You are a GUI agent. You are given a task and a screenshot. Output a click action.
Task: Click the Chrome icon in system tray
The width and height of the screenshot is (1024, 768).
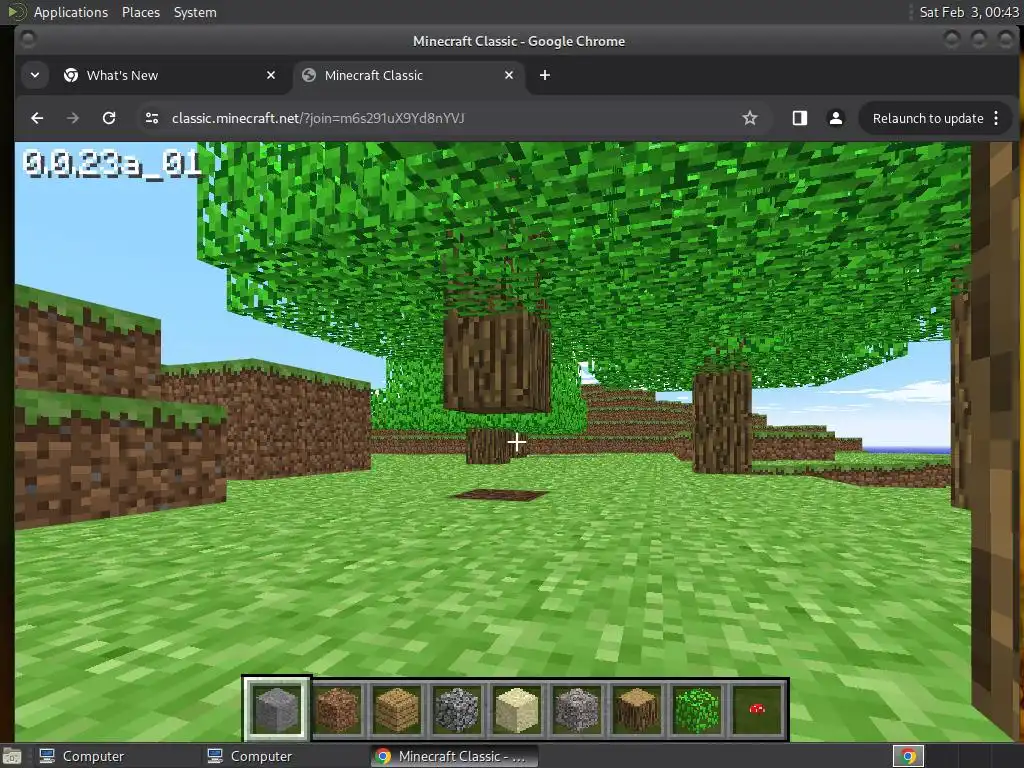coord(908,756)
